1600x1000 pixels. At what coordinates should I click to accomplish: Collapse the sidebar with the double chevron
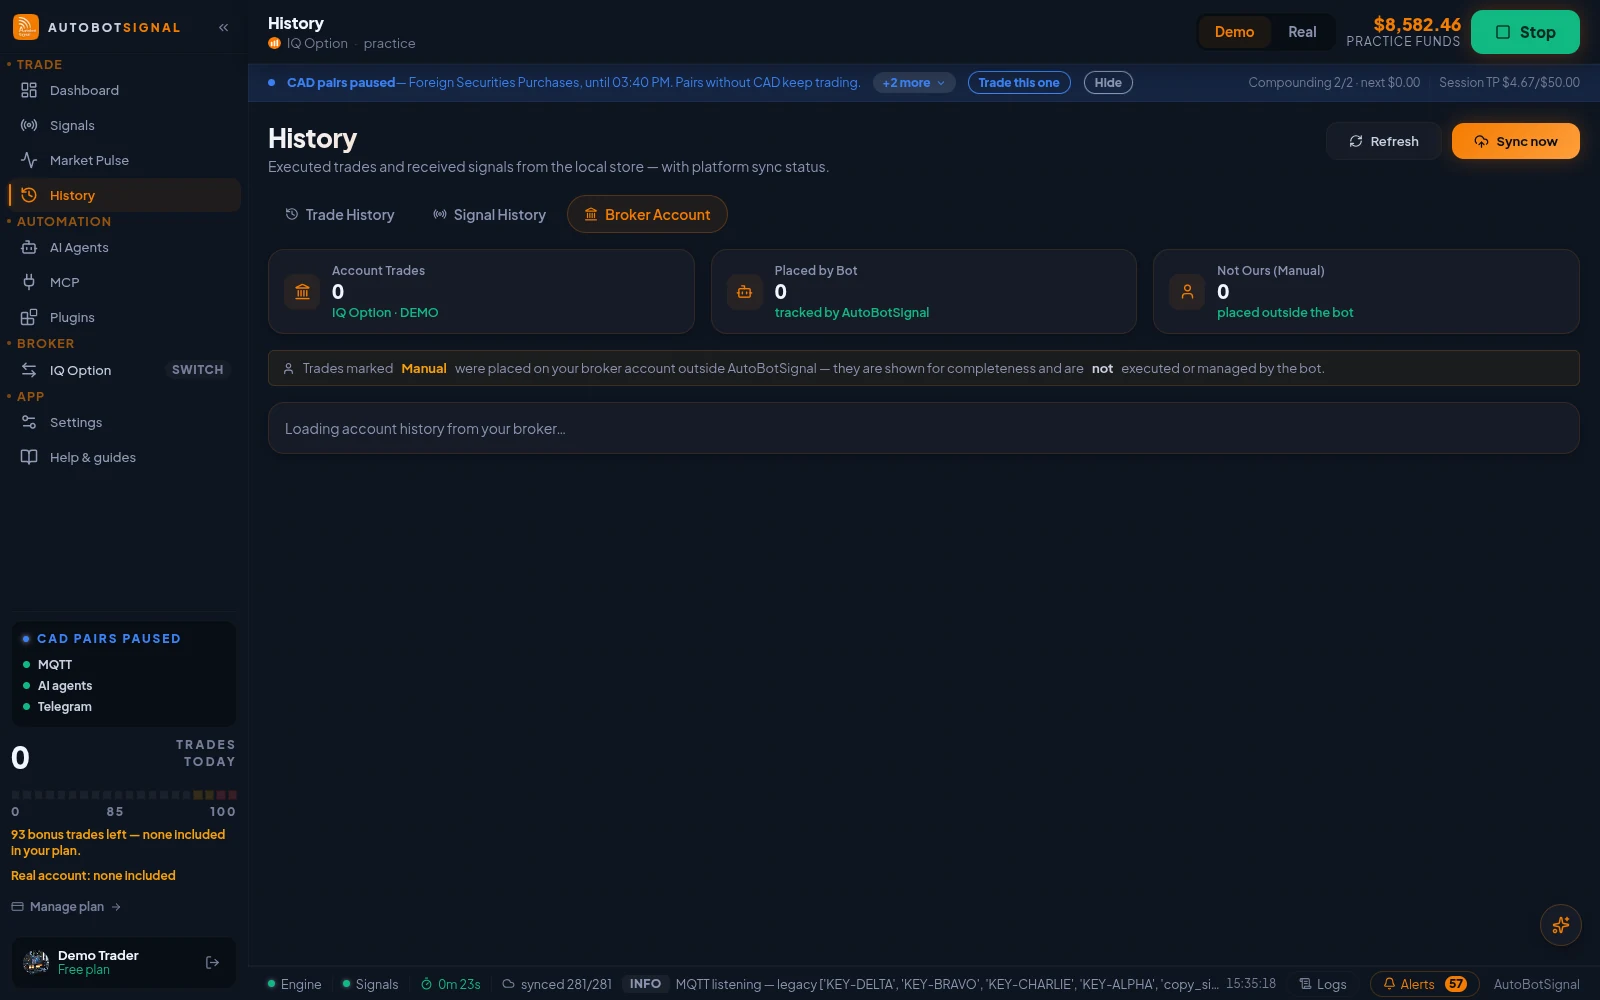point(223,28)
